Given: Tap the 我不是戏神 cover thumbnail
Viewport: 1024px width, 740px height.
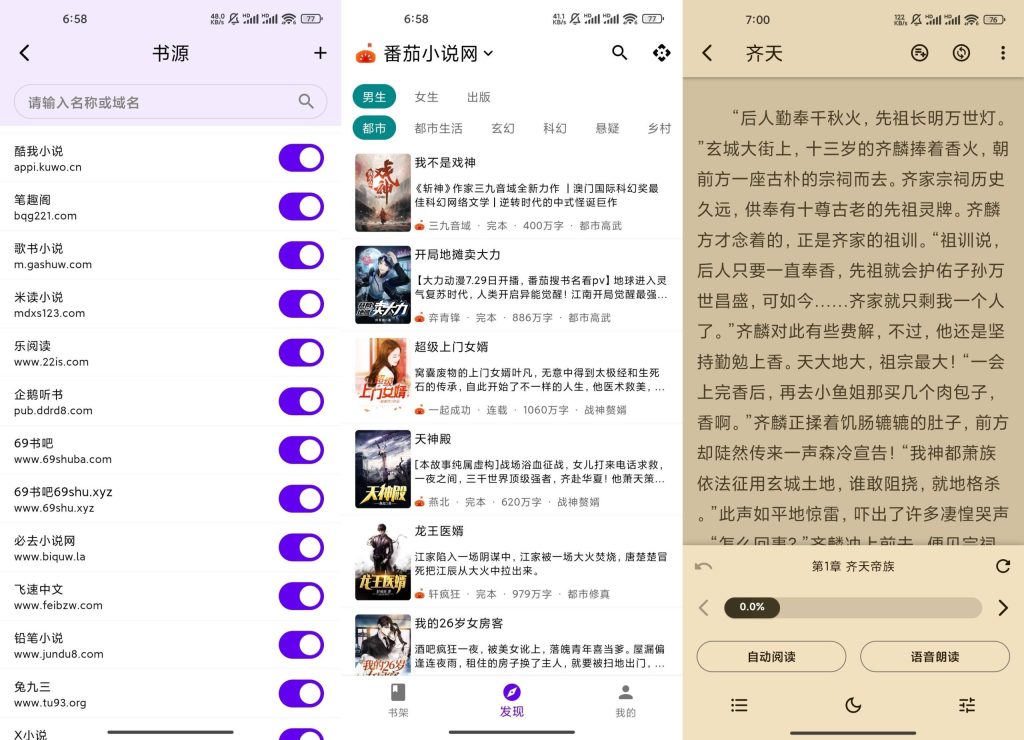Looking at the screenshot, I should (x=383, y=193).
